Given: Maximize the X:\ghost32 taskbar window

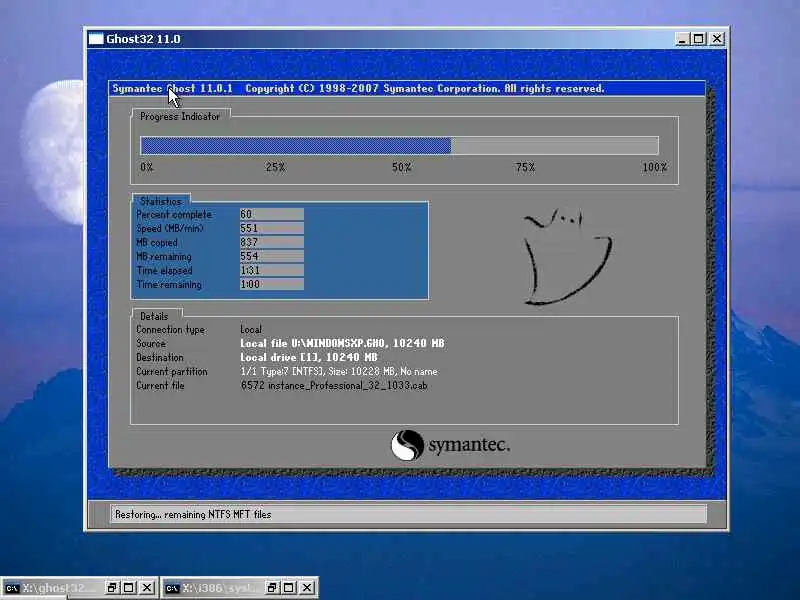Looking at the screenshot, I should click(129, 588).
